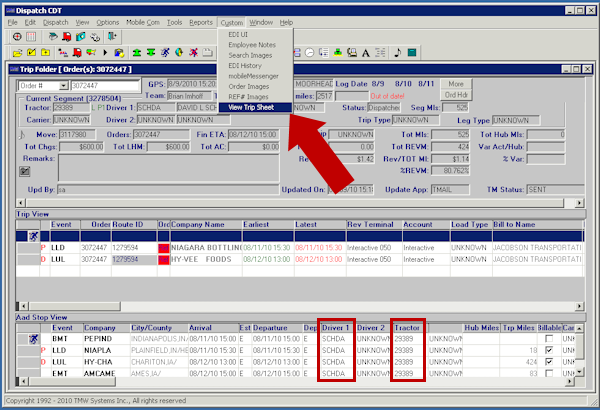Click the Ord Hdr button
The width and height of the screenshot is (600, 410).
coord(456,95)
